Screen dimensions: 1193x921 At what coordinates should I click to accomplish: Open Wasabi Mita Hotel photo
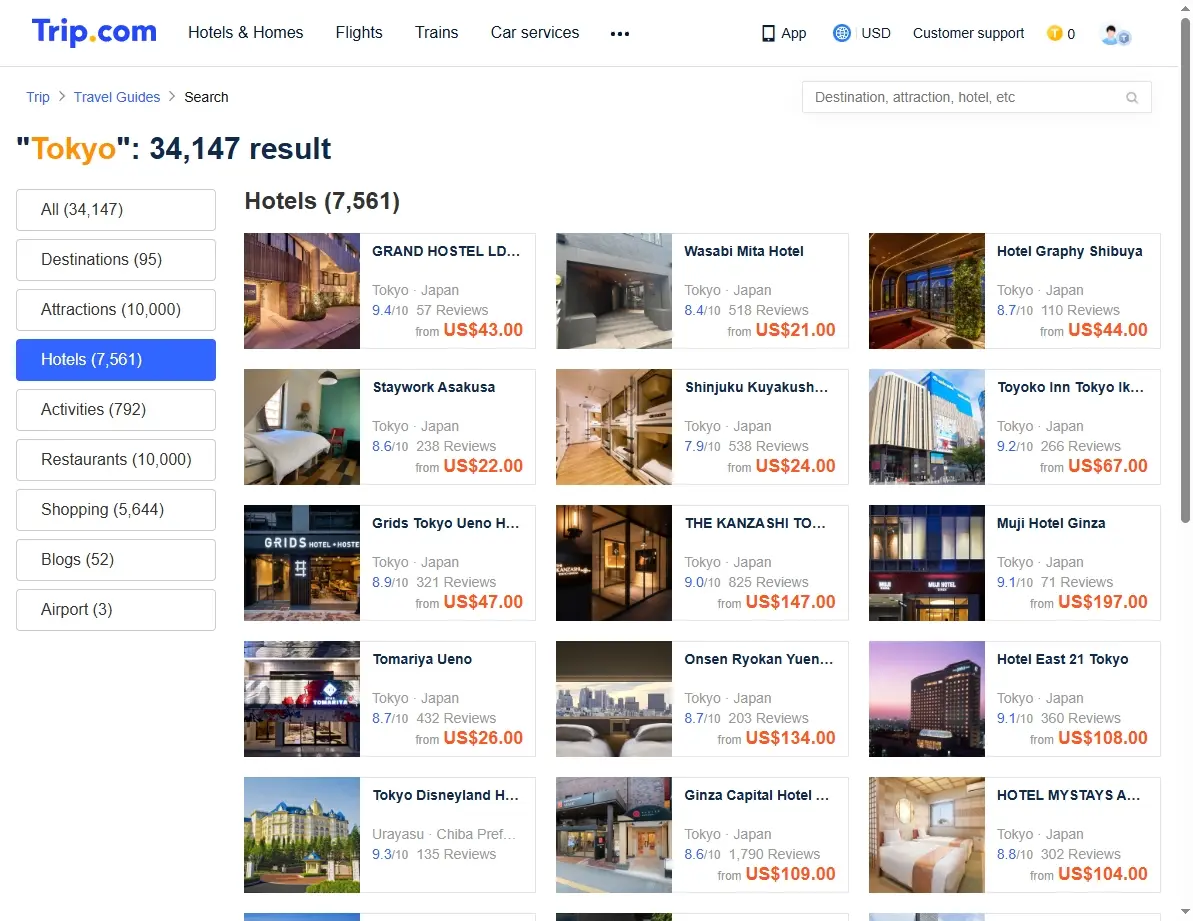point(614,291)
